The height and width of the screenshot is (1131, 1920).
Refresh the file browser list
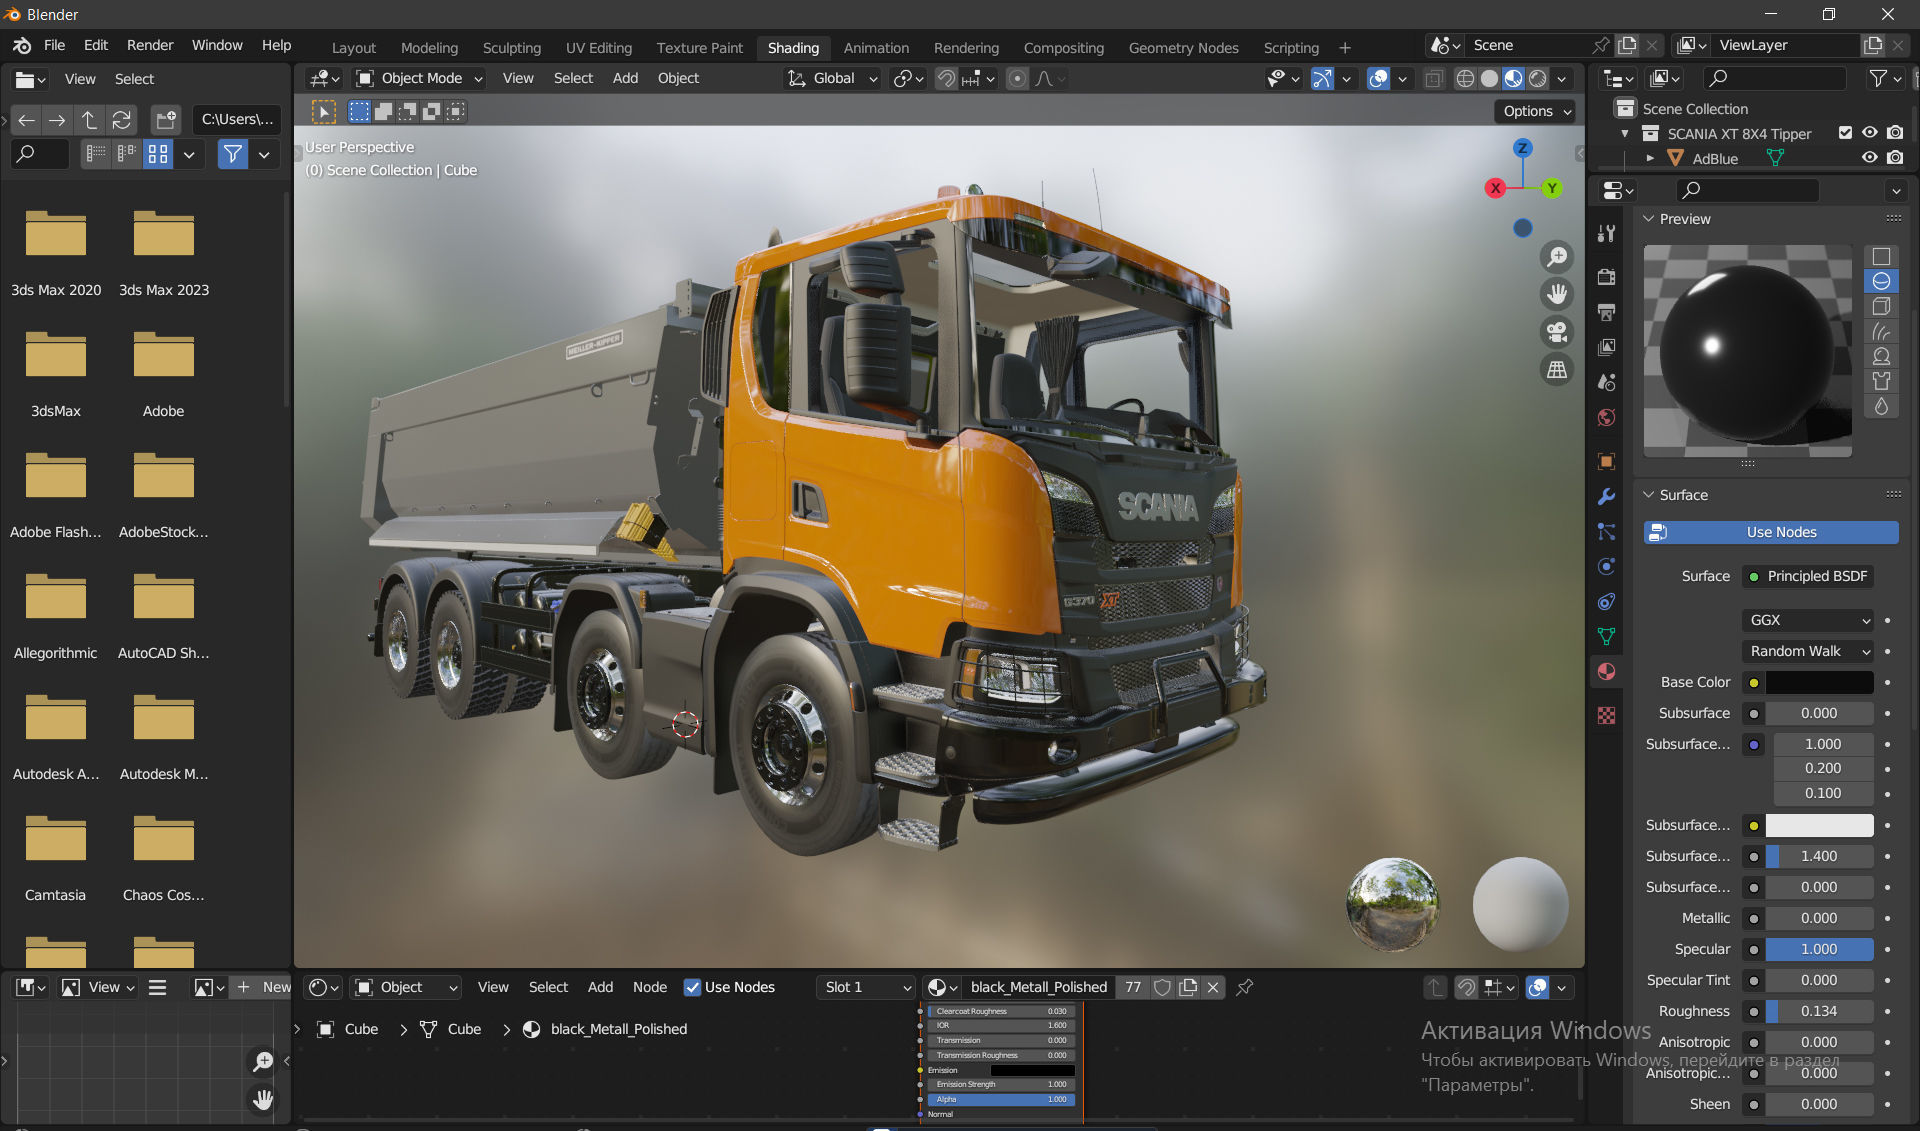tap(121, 120)
